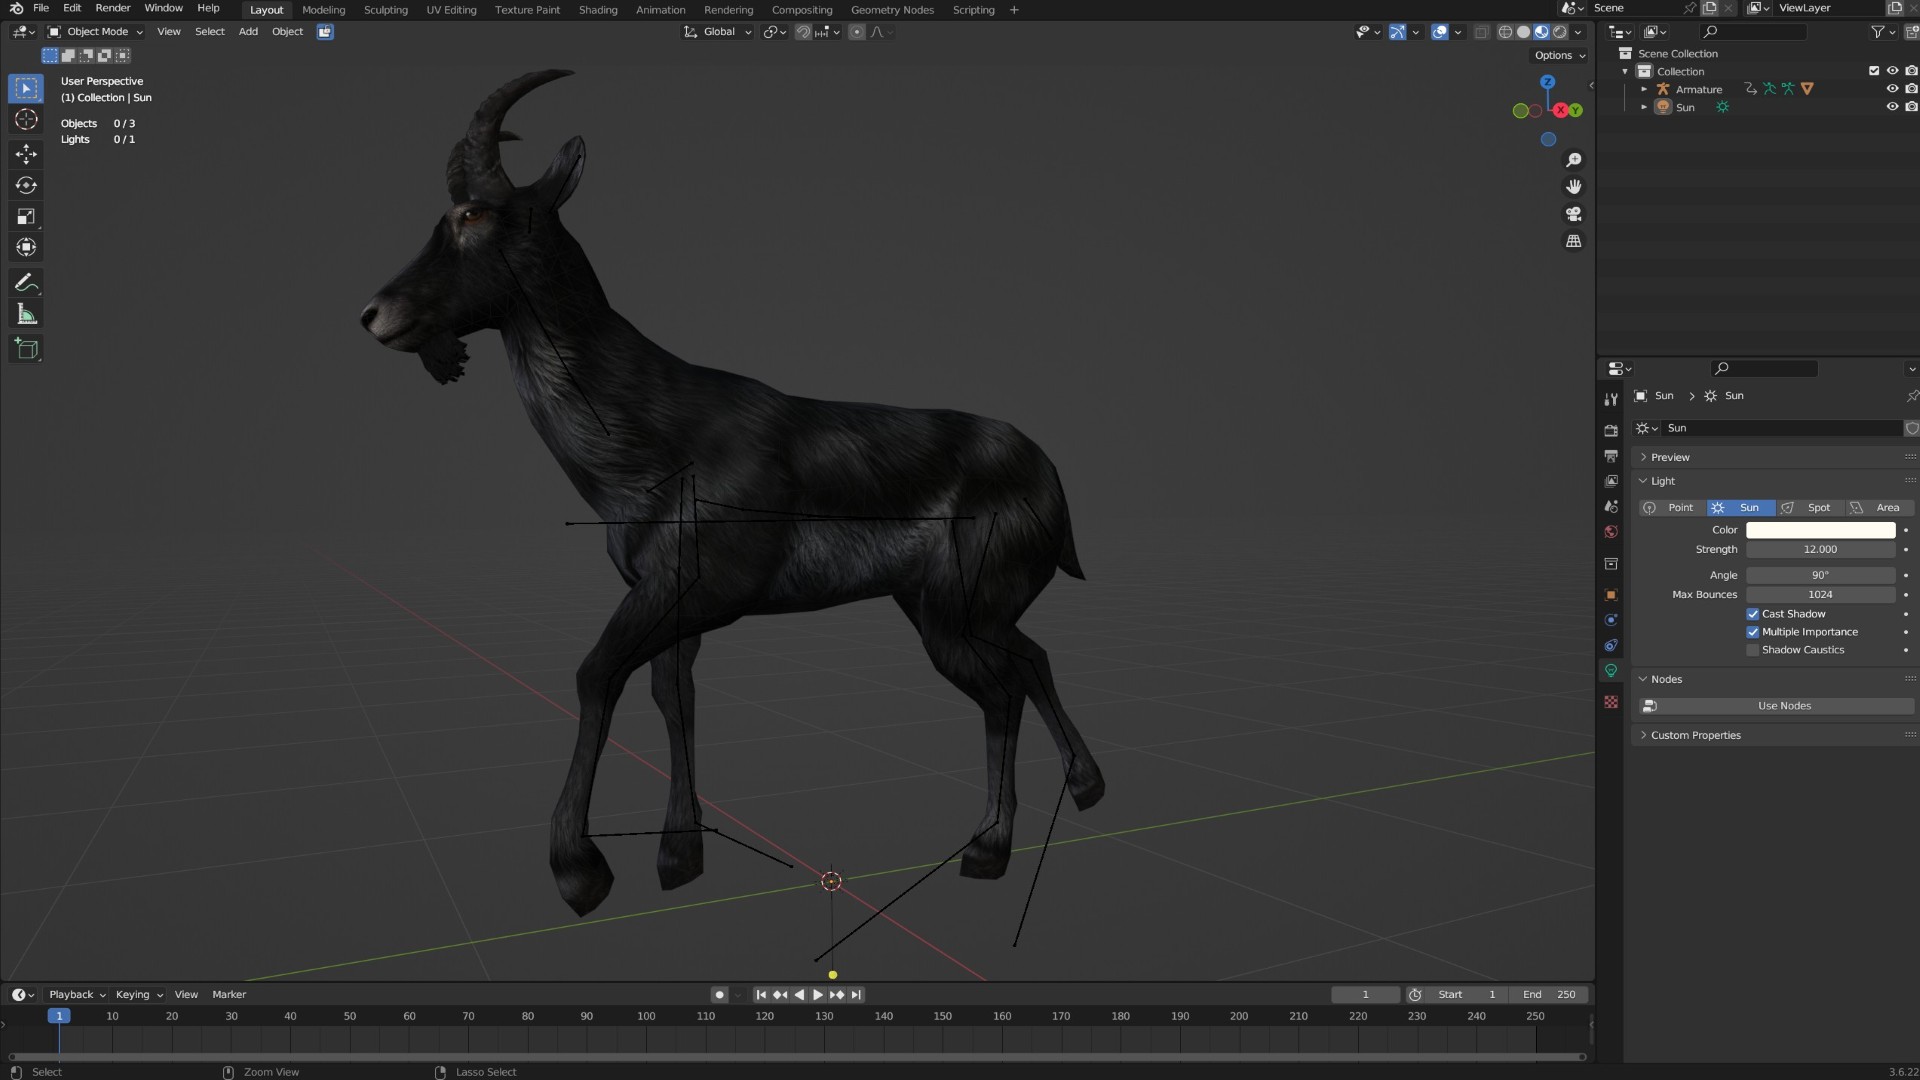Hide Sun in viewport via eye icon
Viewport: 1920px width, 1080px height.
click(x=1892, y=107)
